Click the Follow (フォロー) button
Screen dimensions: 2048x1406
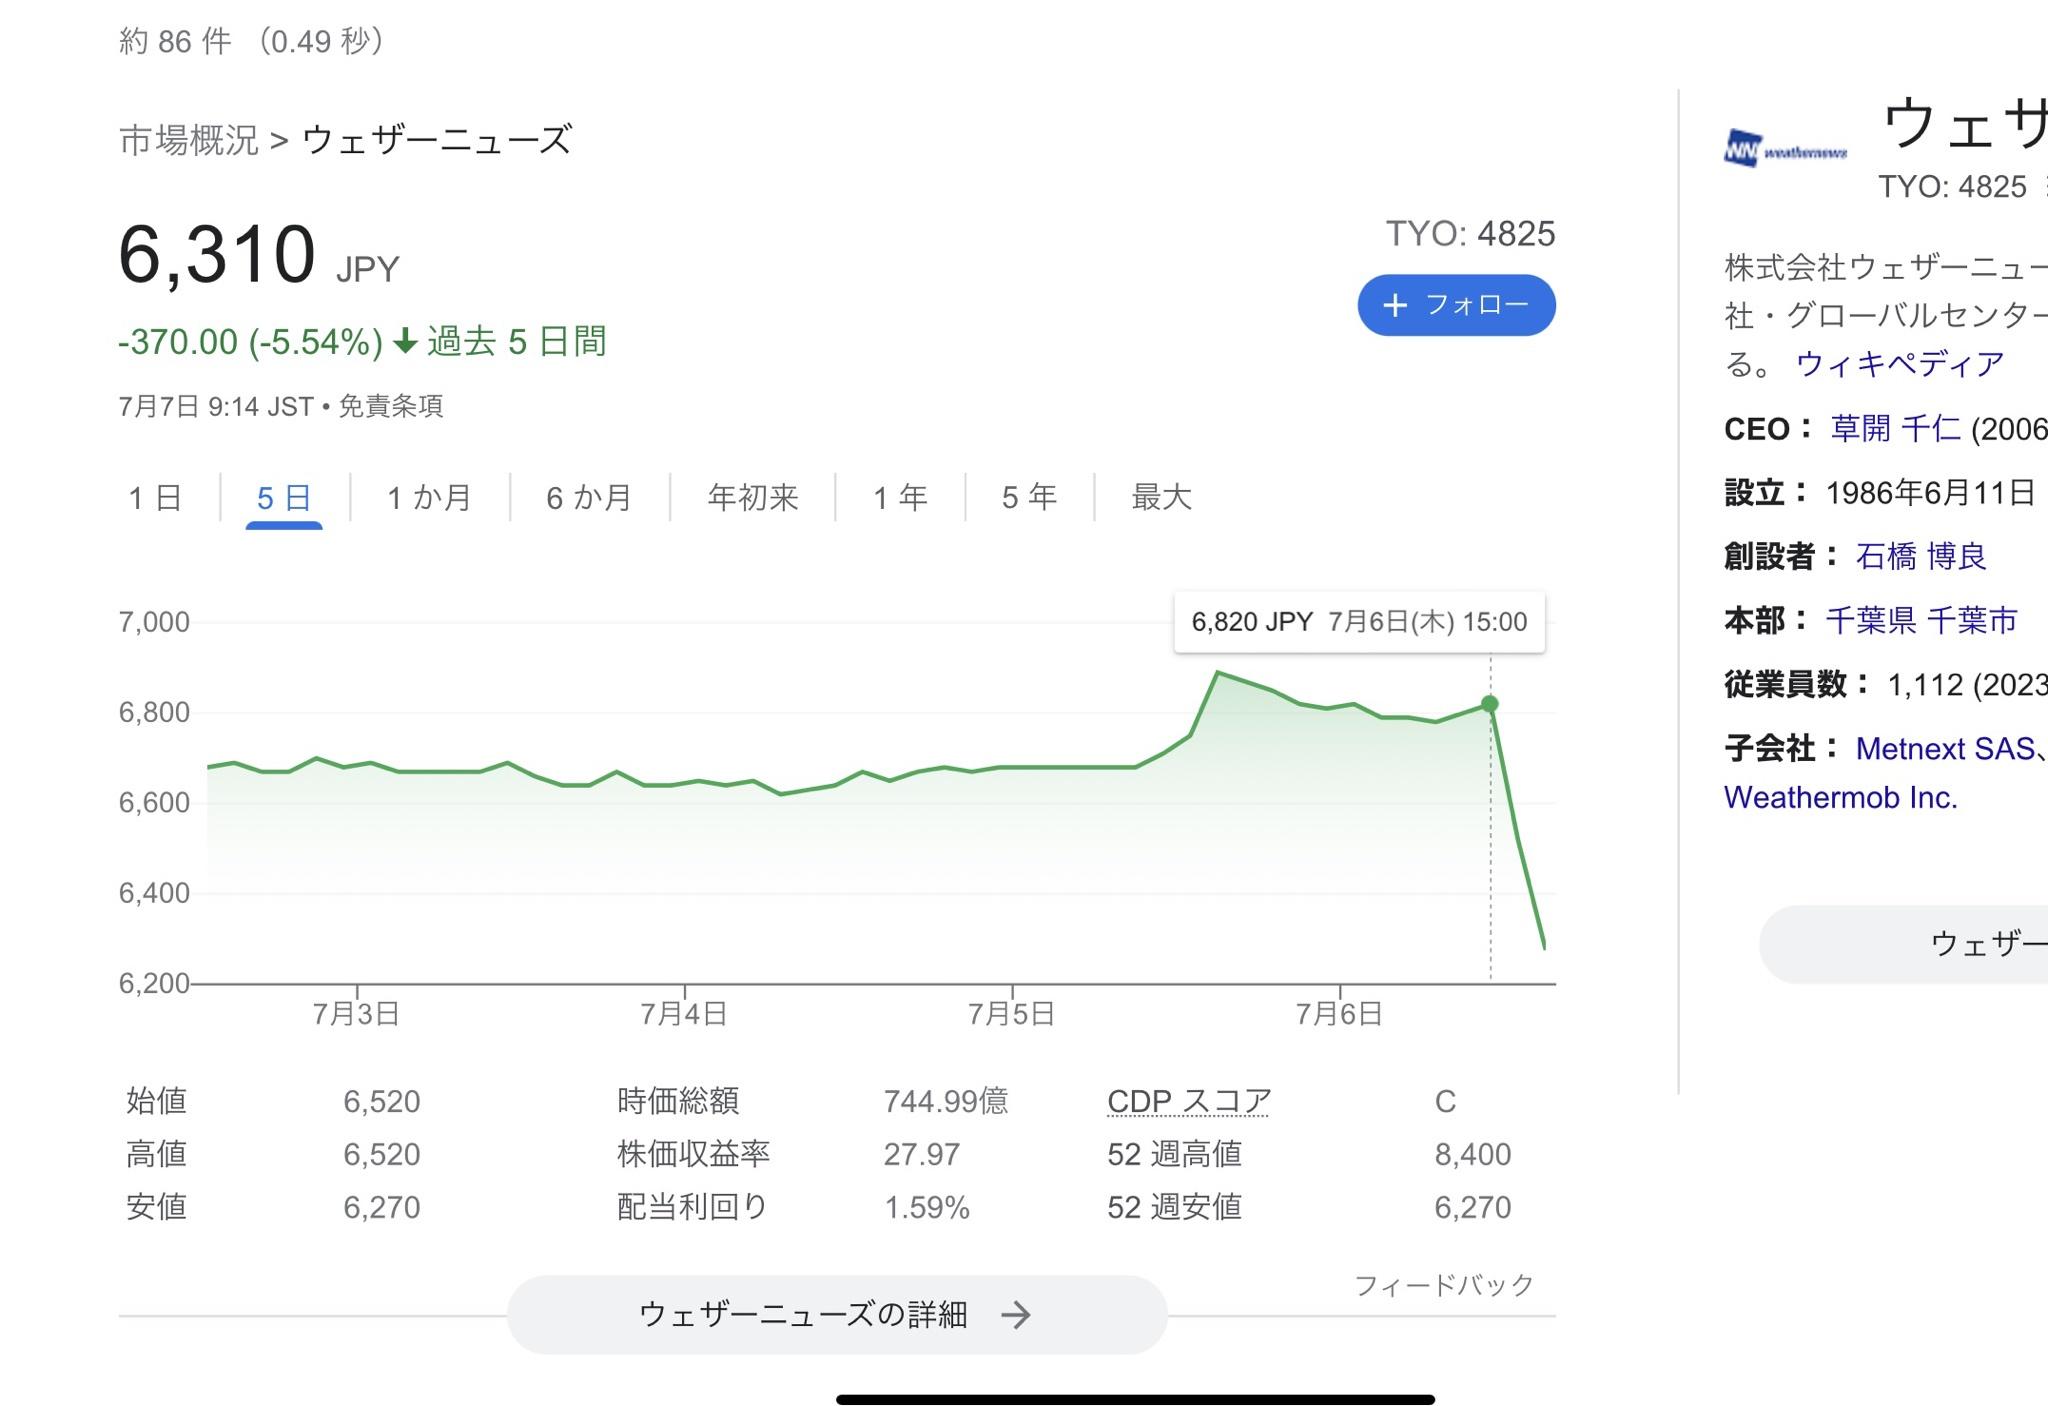click(x=1456, y=305)
